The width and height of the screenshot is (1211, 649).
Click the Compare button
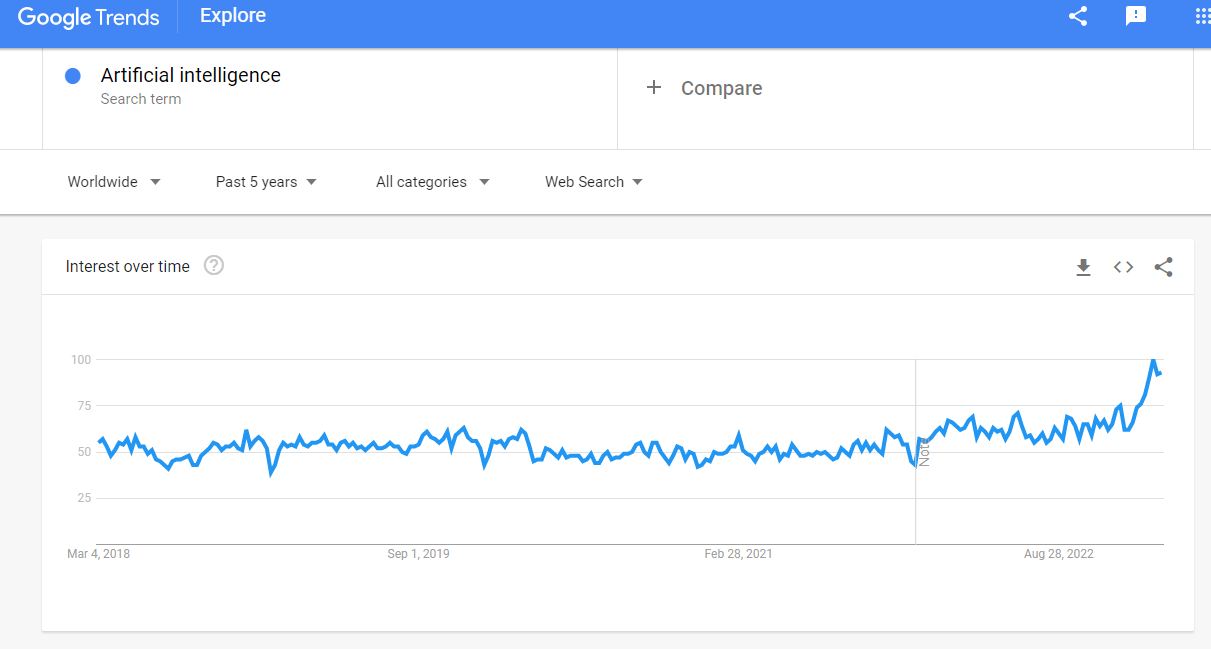coord(721,88)
